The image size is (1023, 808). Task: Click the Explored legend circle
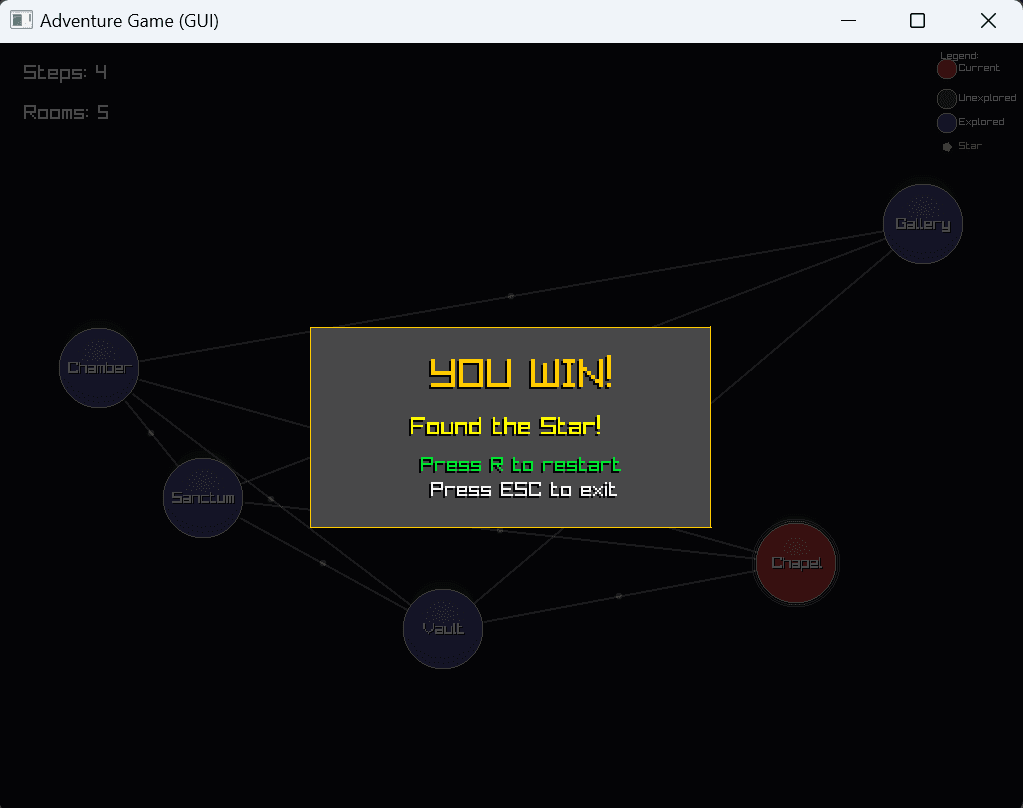947,123
